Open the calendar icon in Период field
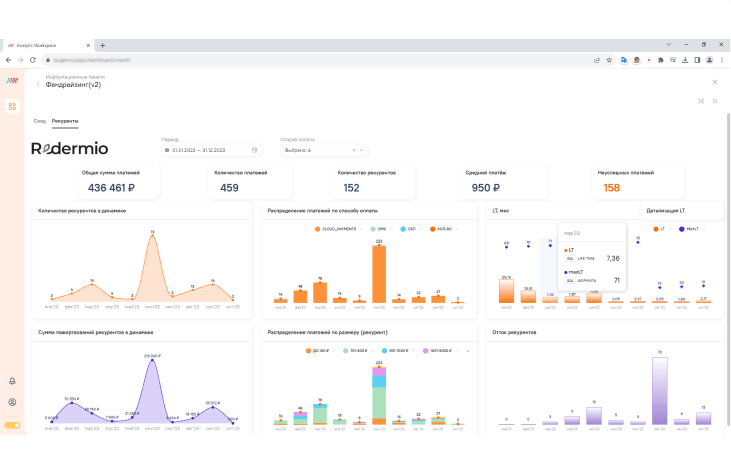731x473 pixels. (255, 150)
